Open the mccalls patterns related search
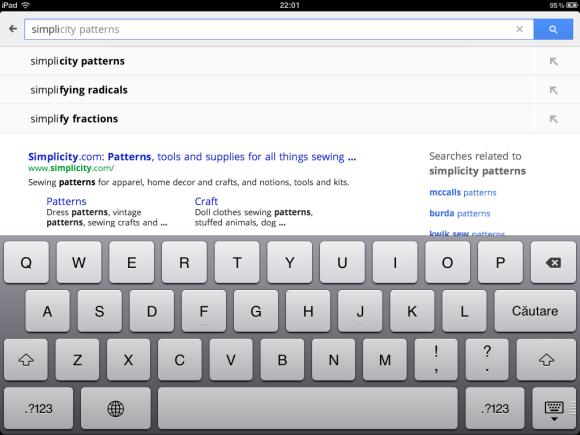 (x=463, y=192)
